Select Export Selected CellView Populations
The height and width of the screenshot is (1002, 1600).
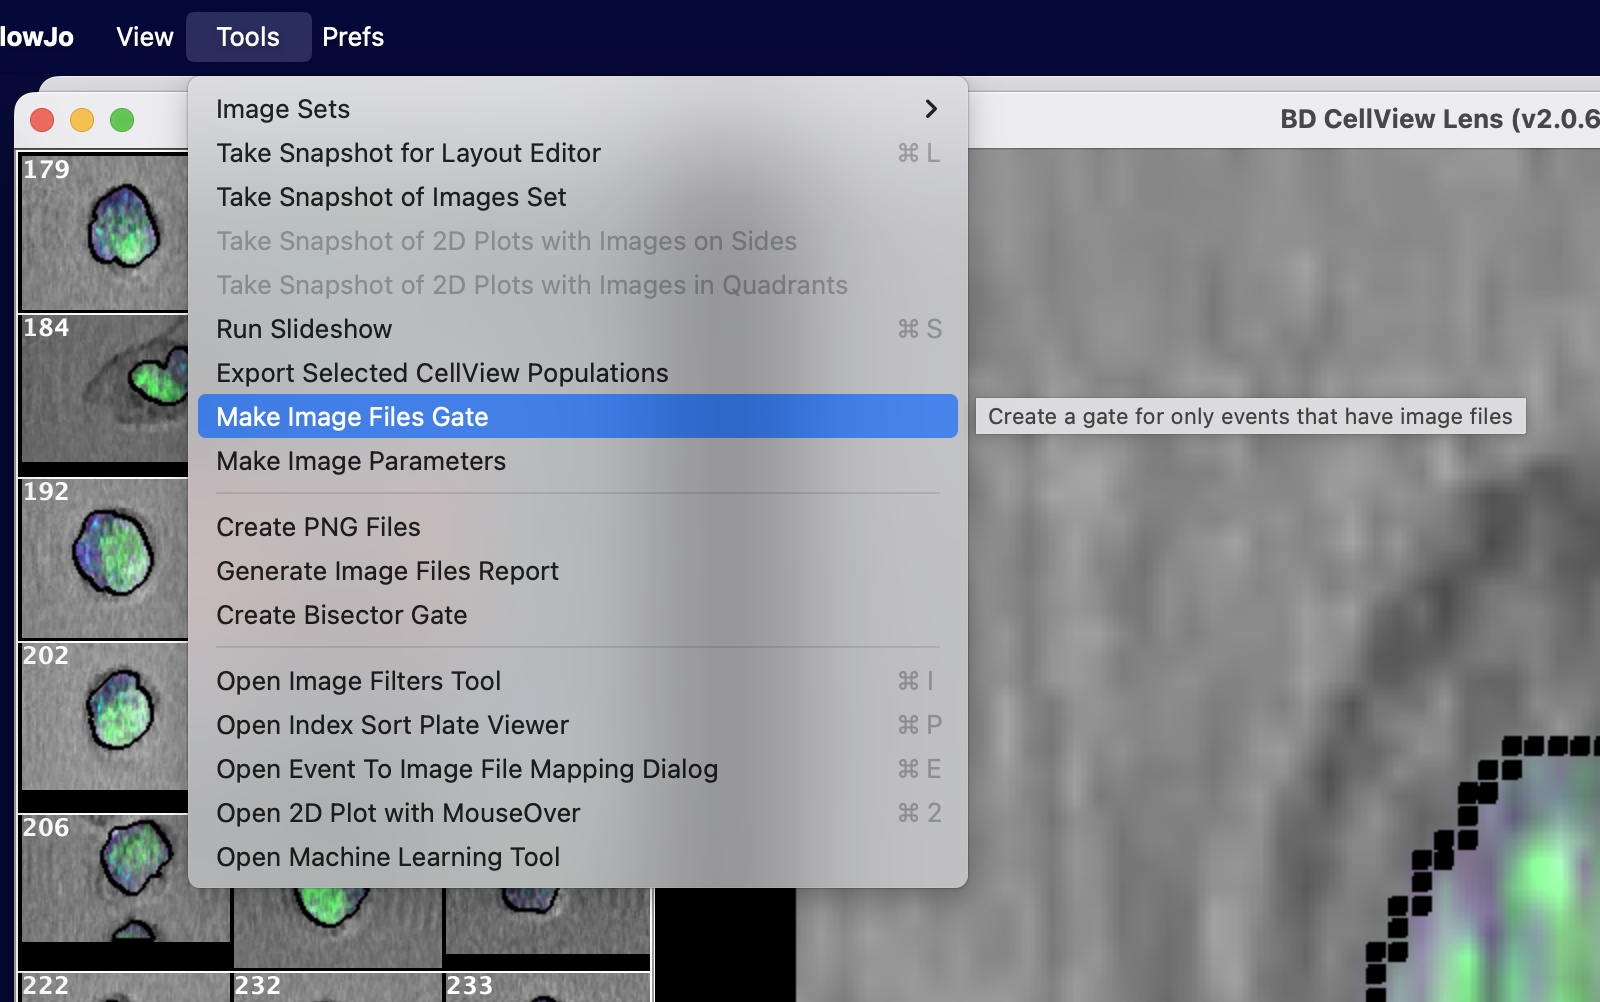click(x=578, y=373)
